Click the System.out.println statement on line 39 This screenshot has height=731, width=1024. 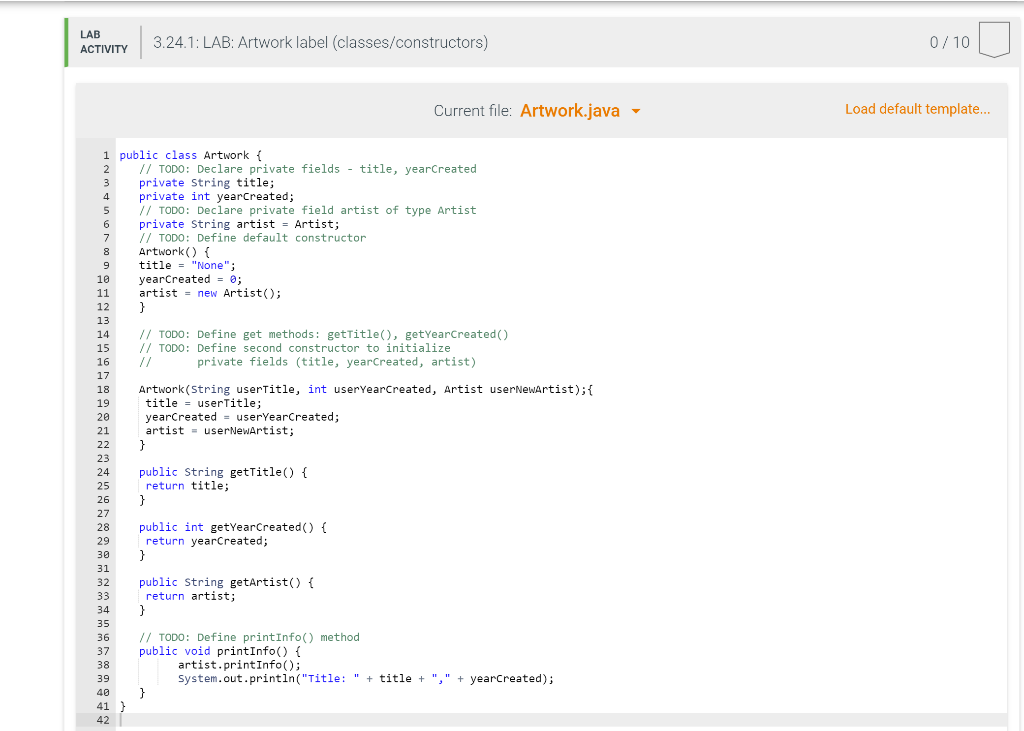(x=366, y=678)
